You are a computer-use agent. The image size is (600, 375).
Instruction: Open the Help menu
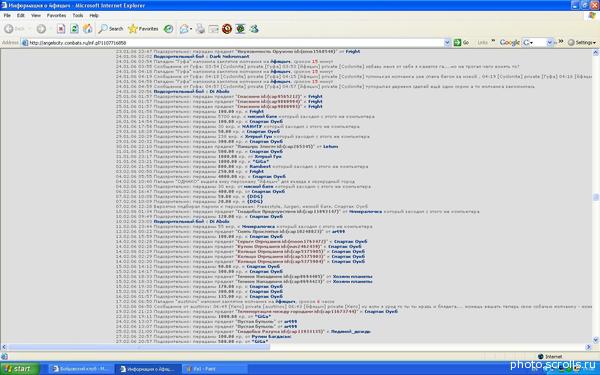94,16
